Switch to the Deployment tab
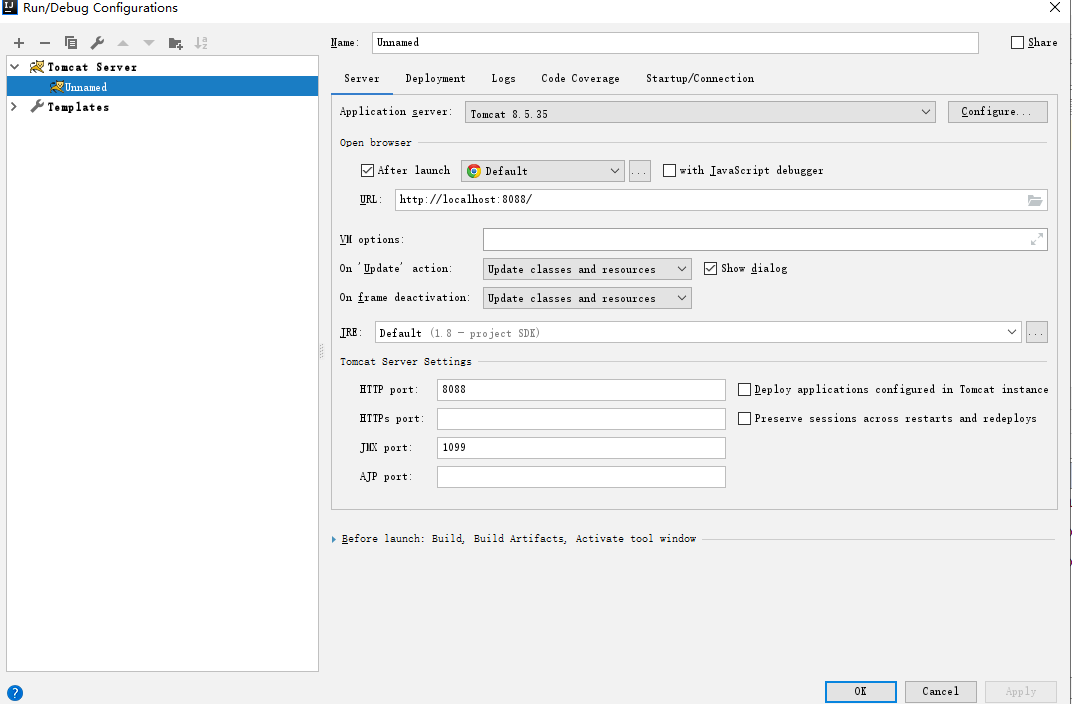This screenshot has width=1072, height=704. tap(436, 79)
